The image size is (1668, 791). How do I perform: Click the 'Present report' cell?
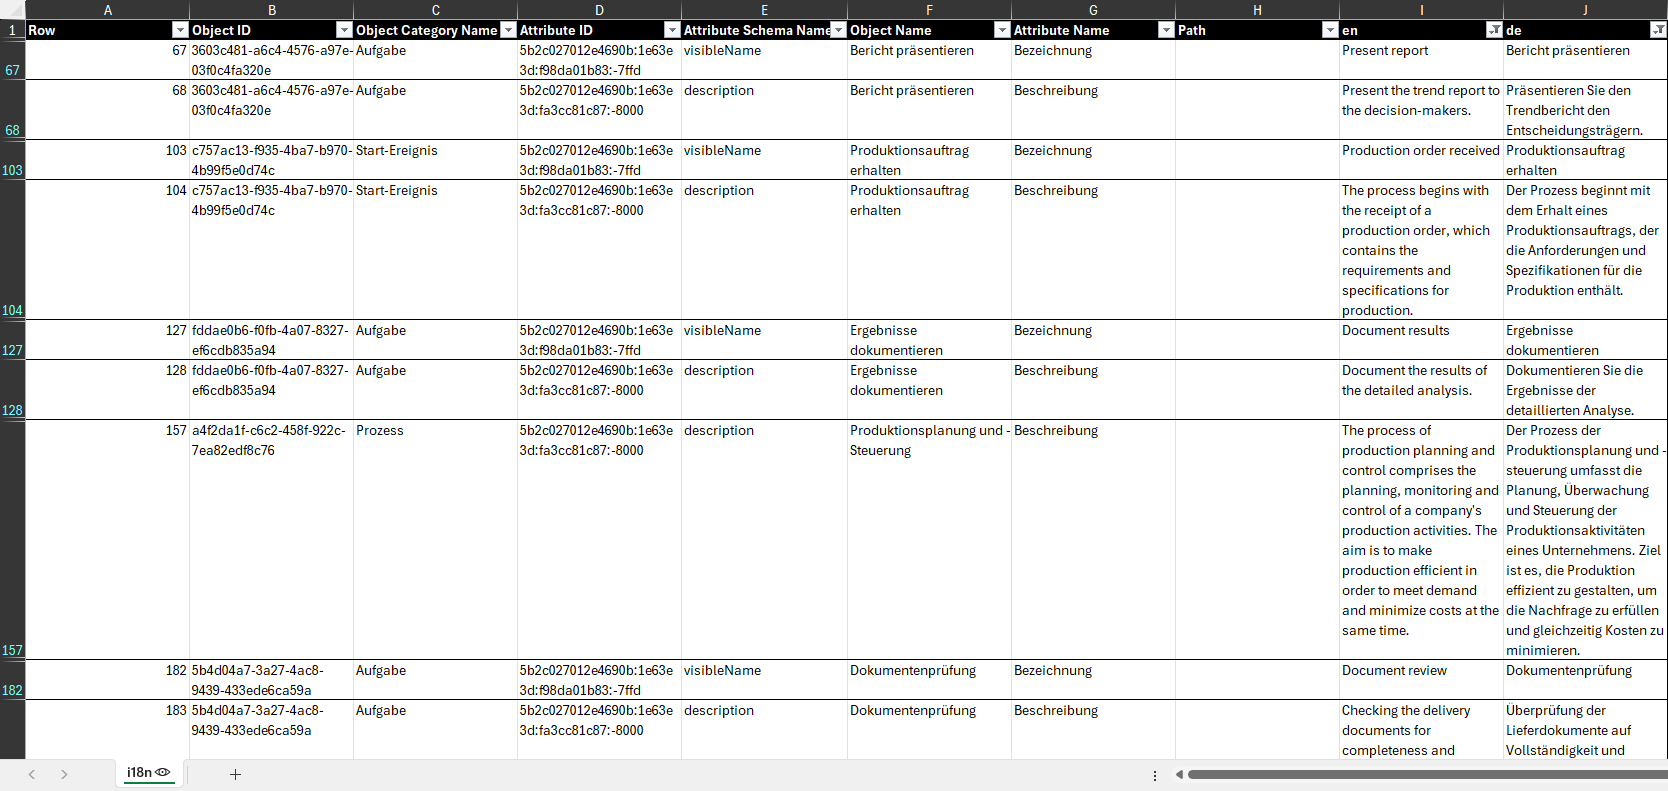1422,60
